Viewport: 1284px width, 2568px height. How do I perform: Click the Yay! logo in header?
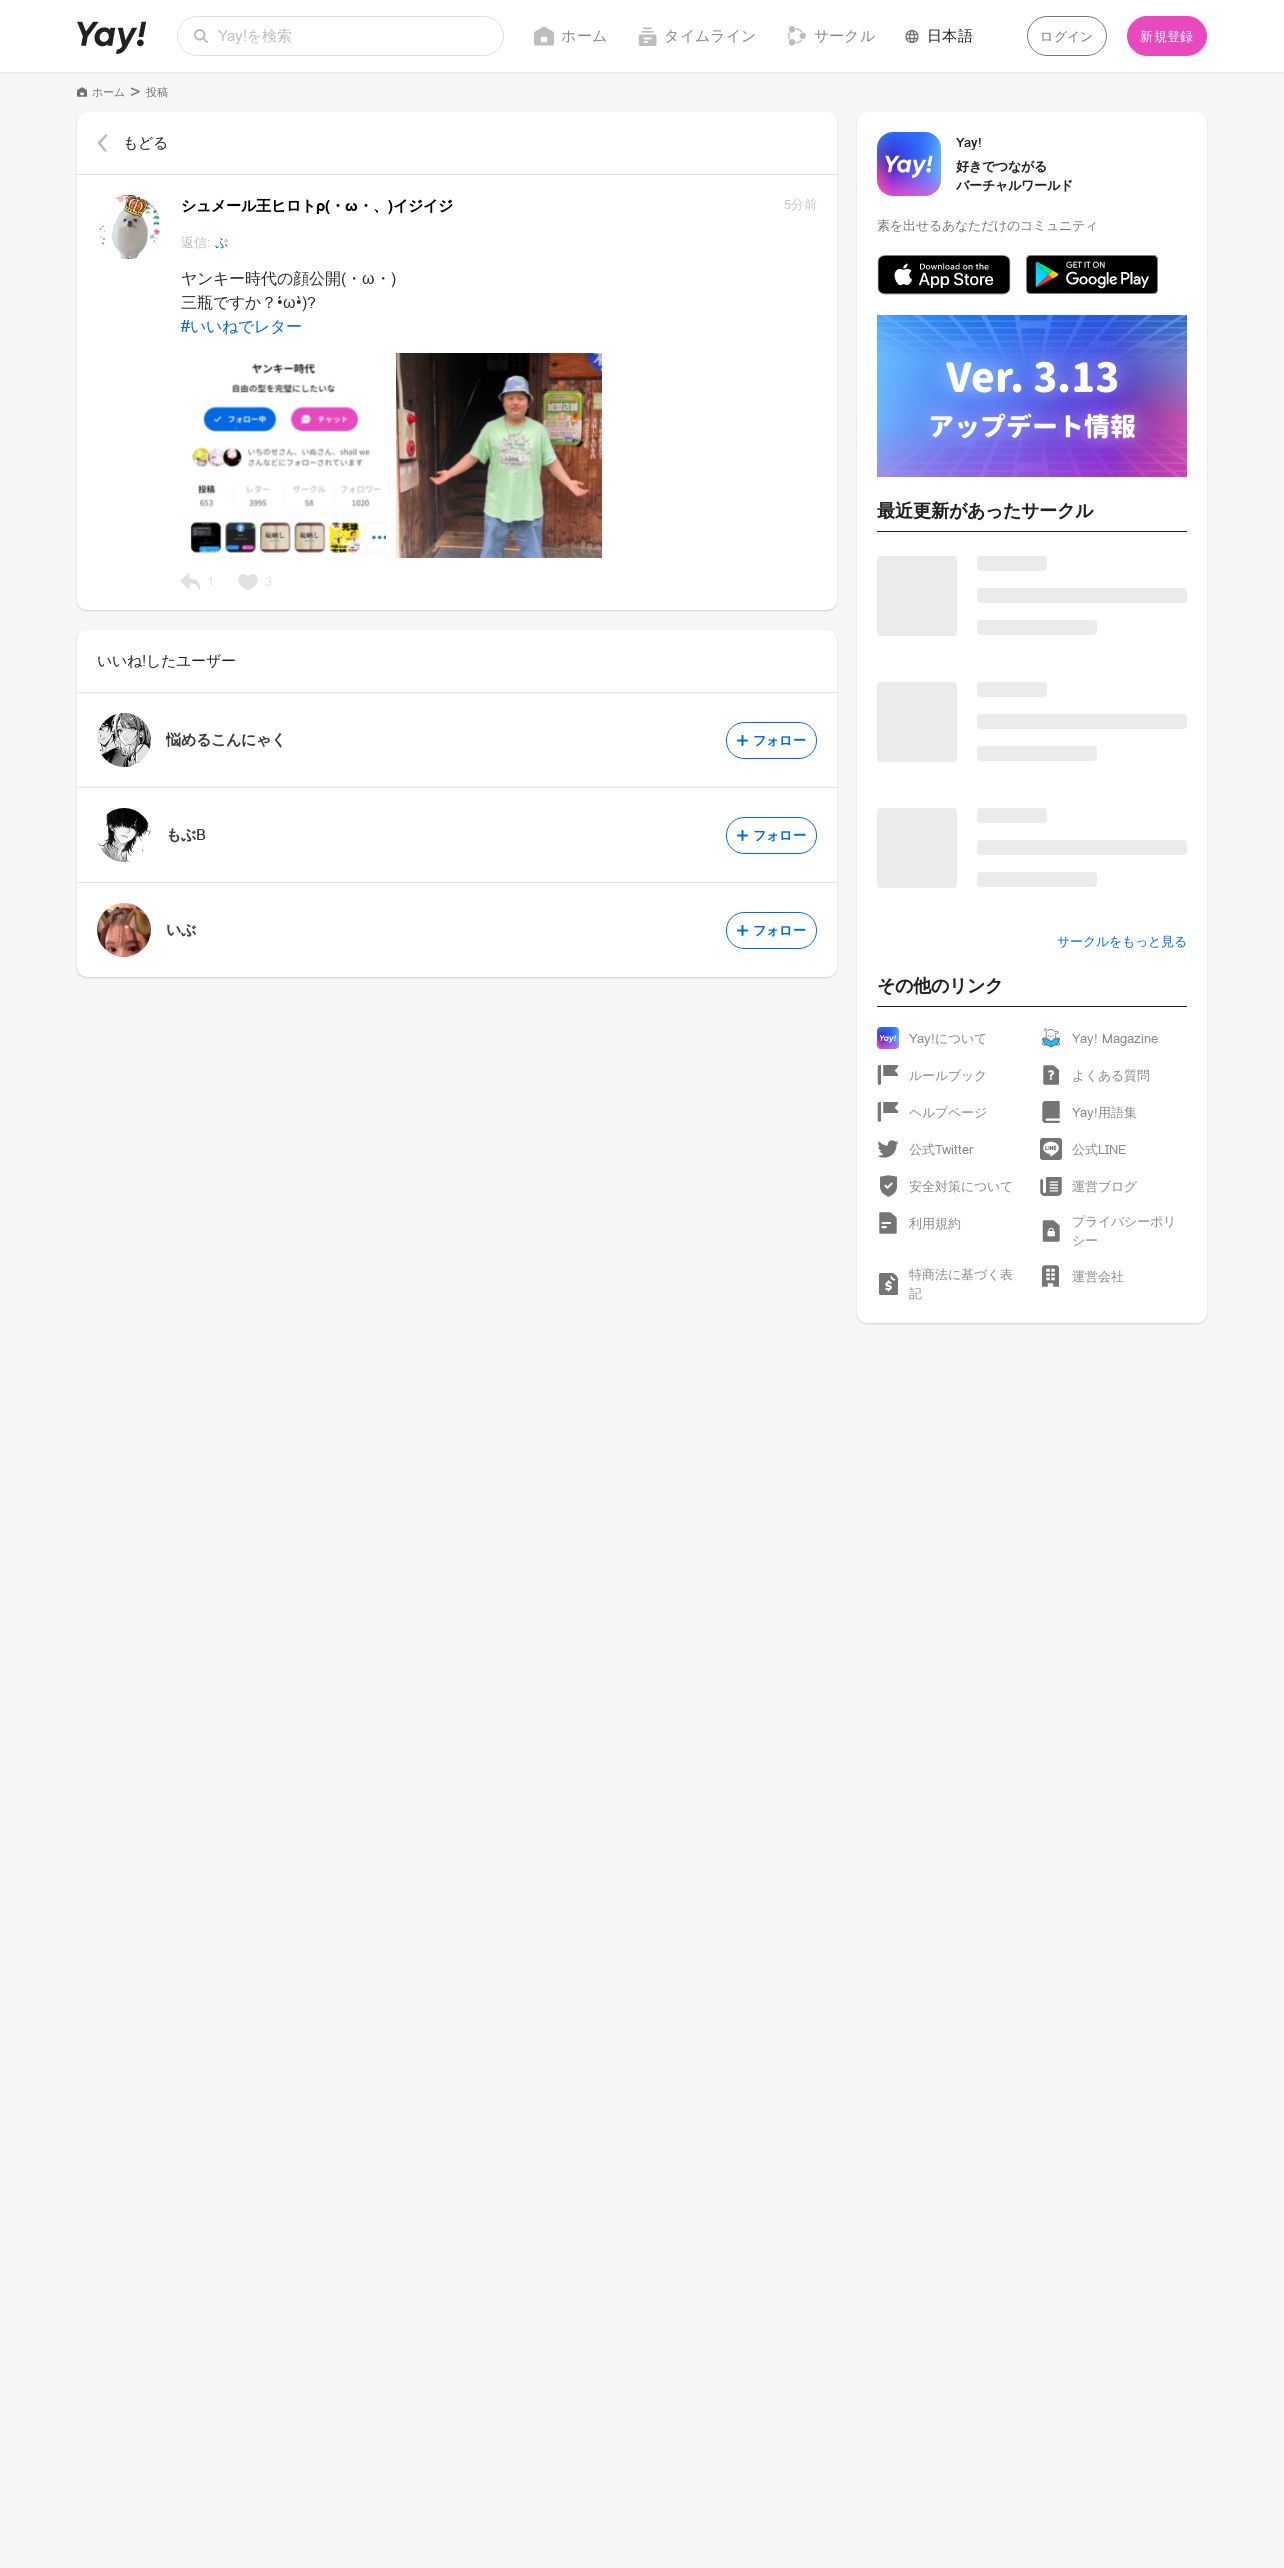[111, 36]
